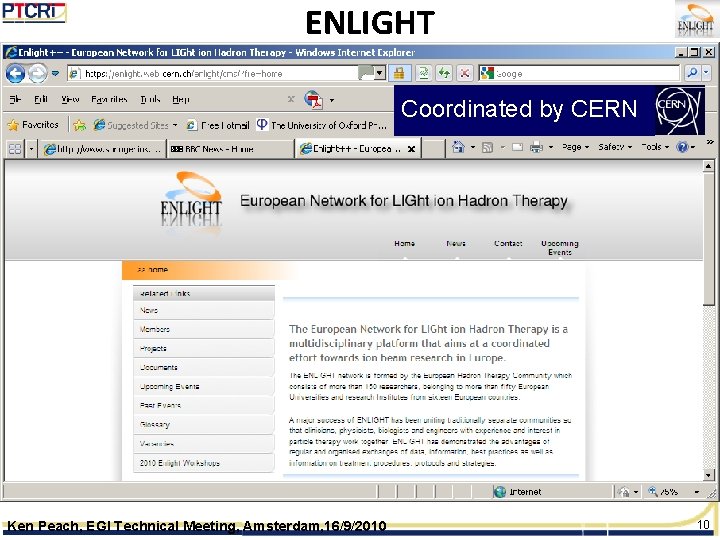Click the Print icon
The image size is (720, 540).
click(536, 147)
